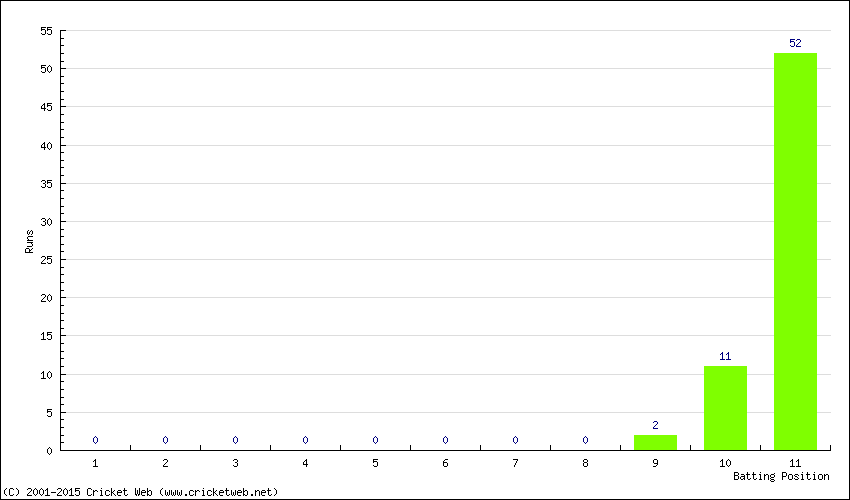
Task: Click the small green bar for position 9
Action: coord(655,443)
